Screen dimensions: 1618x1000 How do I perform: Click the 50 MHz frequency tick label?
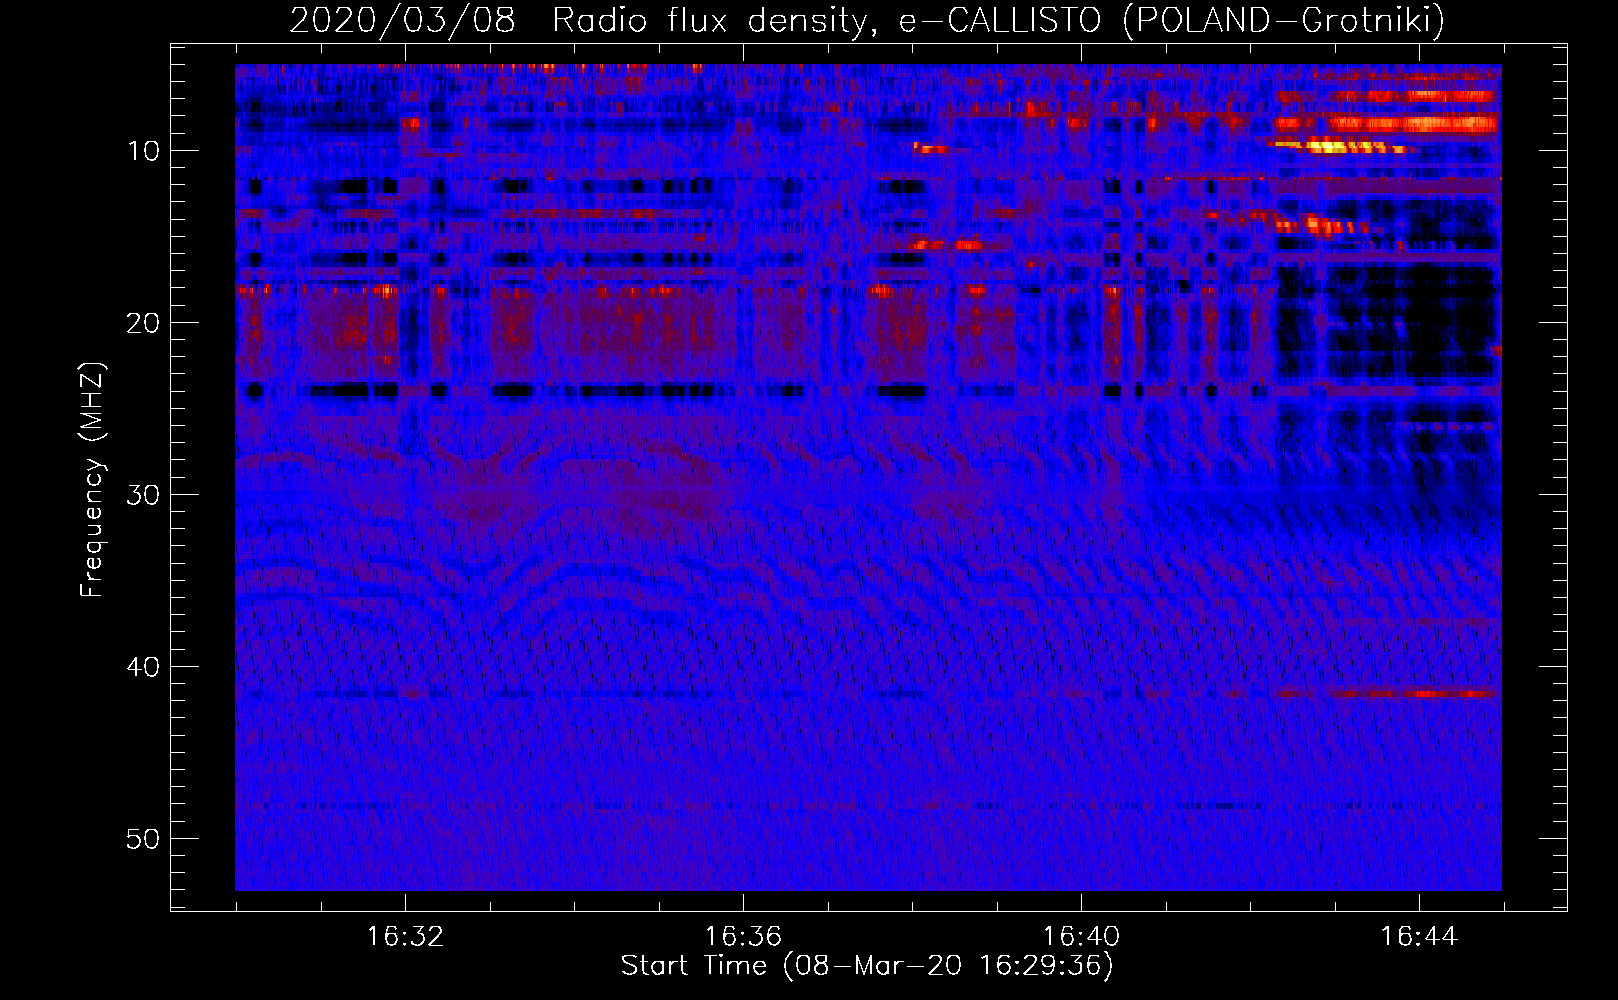point(144,839)
